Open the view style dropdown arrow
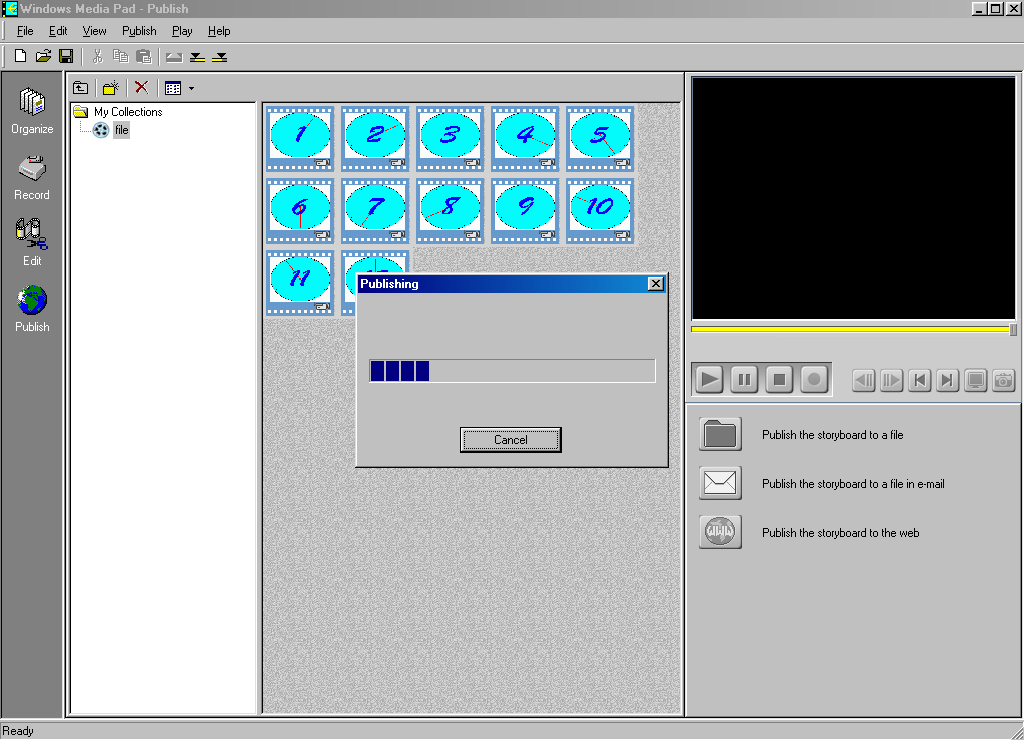The height and width of the screenshot is (740, 1024). [191, 88]
